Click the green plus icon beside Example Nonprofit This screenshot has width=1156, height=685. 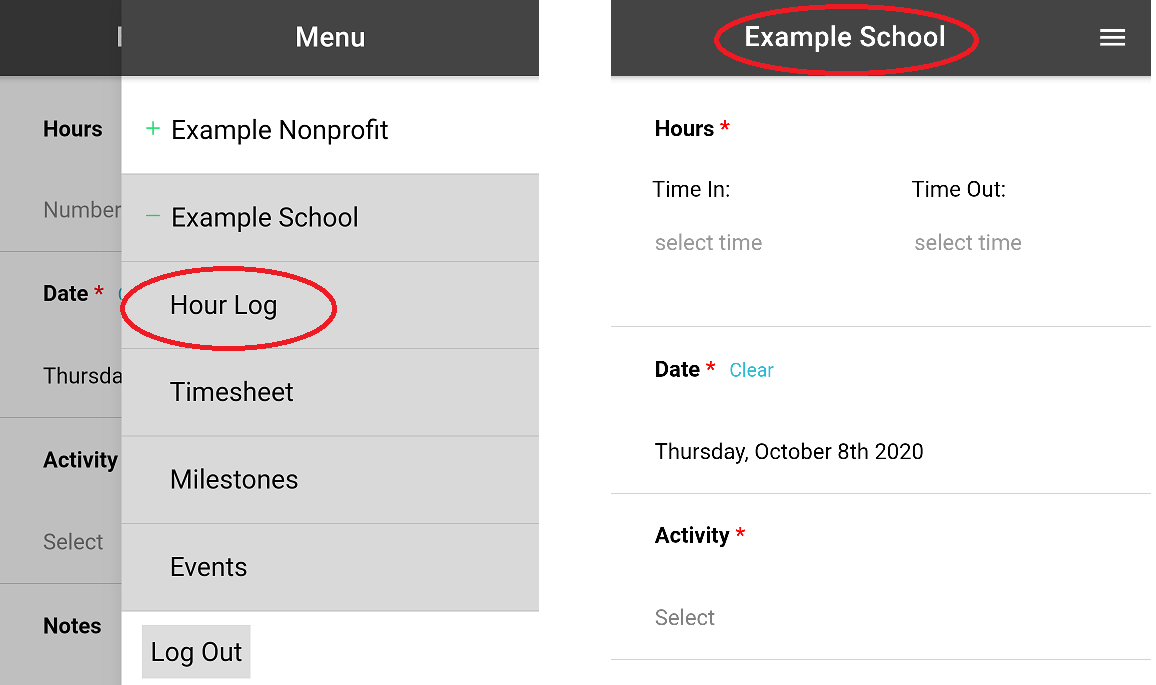click(153, 129)
